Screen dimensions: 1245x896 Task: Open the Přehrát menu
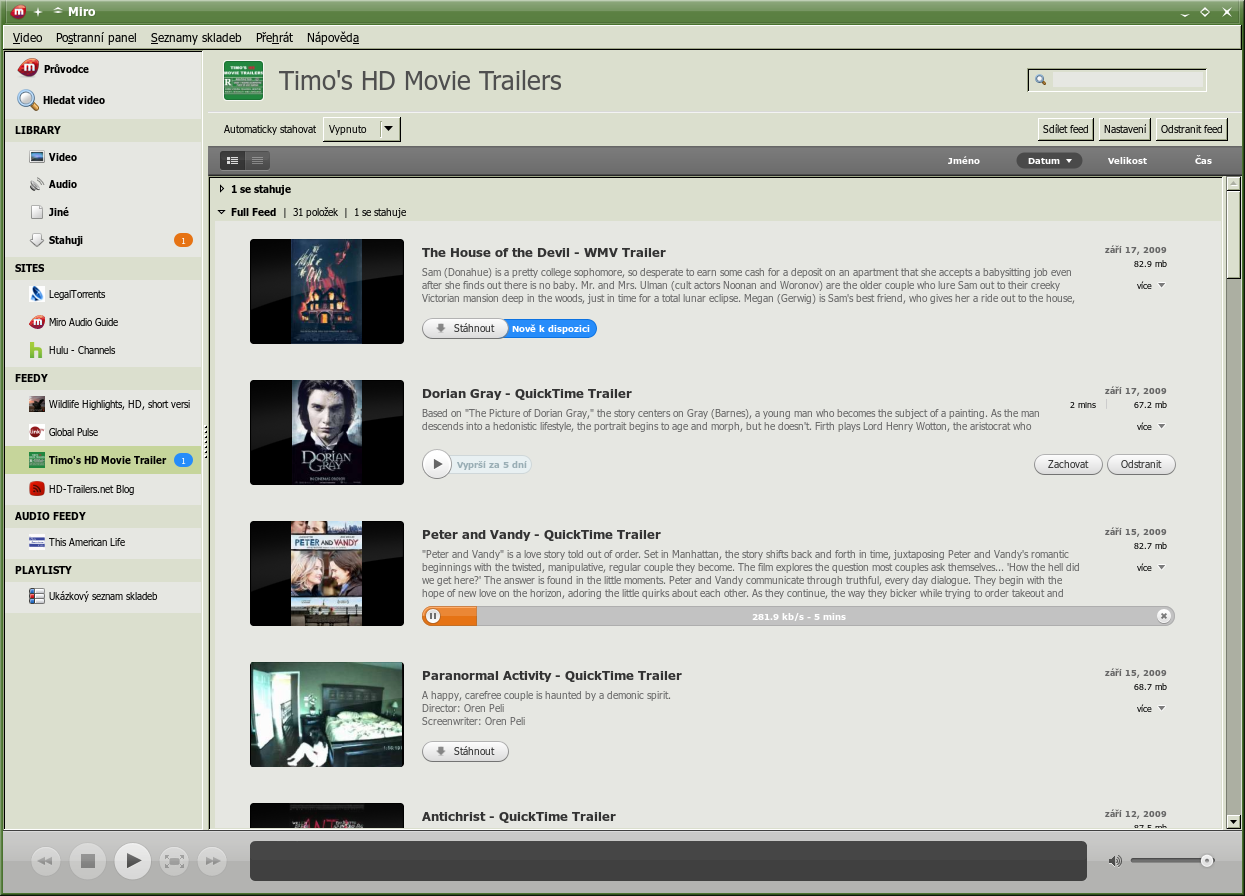point(274,38)
